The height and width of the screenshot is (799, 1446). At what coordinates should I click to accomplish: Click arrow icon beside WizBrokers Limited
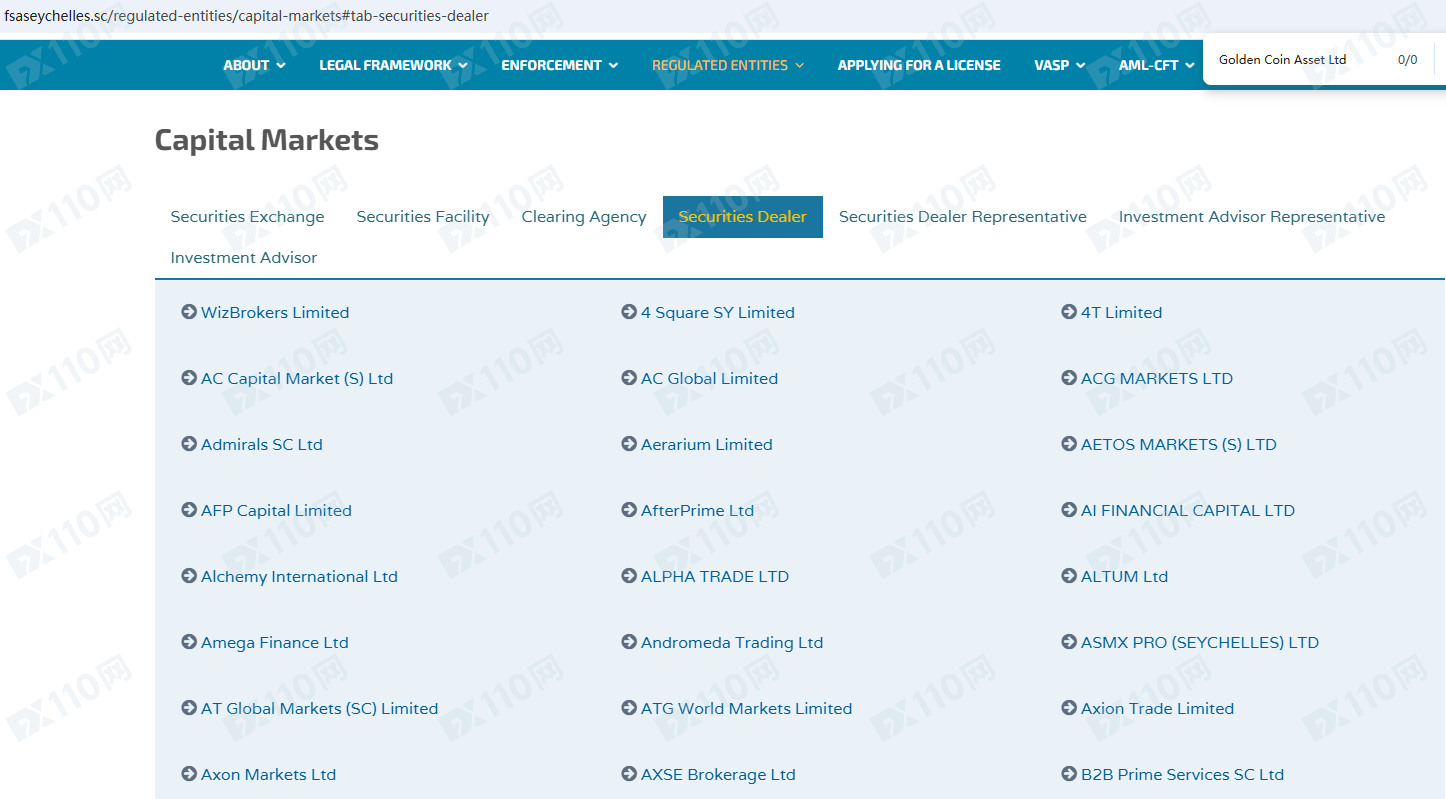pyautogui.click(x=189, y=312)
